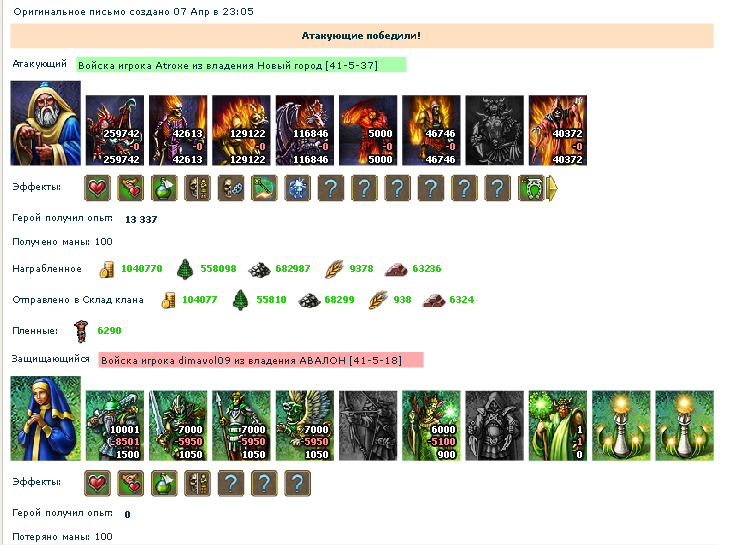Click the last defender tower icon
This screenshot has width=730, height=545.
[684, 425]
